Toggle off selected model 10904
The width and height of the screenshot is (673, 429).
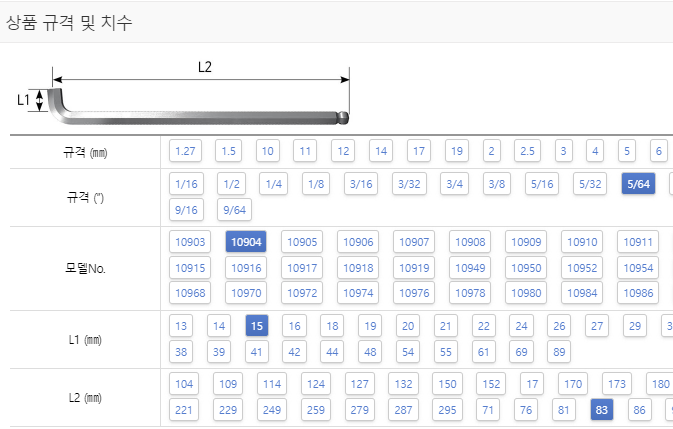(246, 242)
